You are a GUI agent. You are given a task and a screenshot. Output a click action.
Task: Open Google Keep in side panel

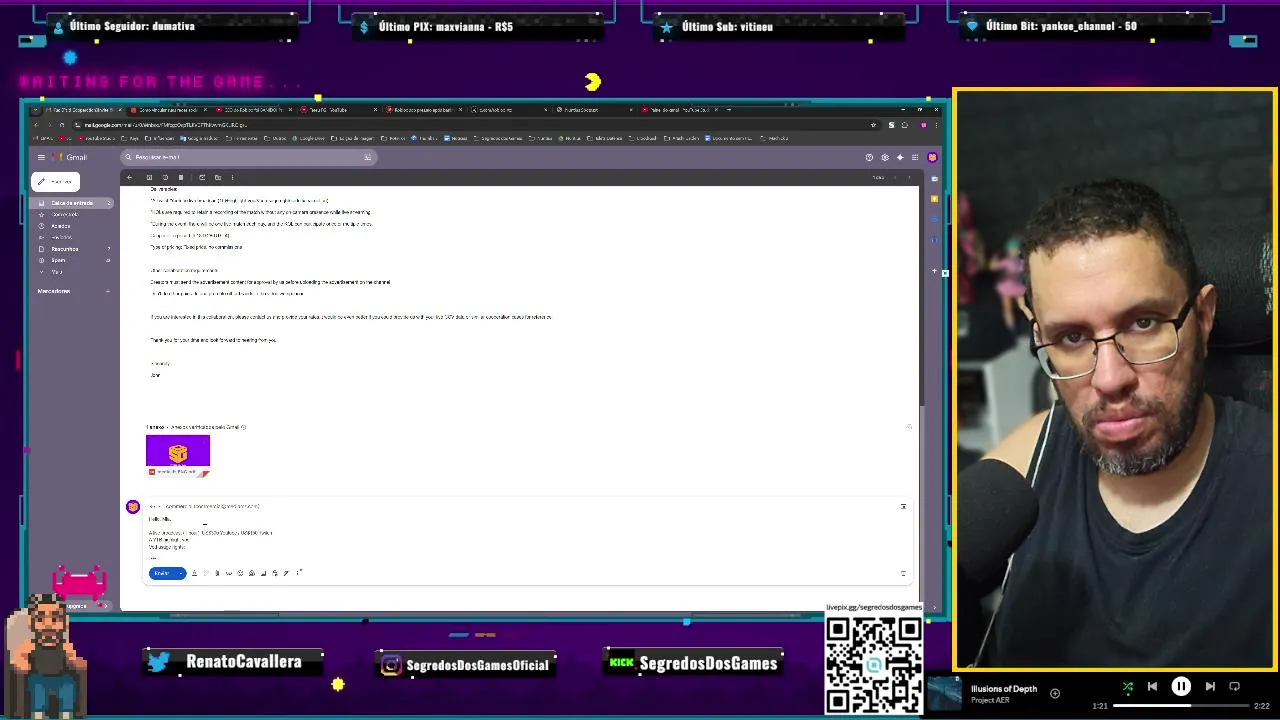point(934,199)
